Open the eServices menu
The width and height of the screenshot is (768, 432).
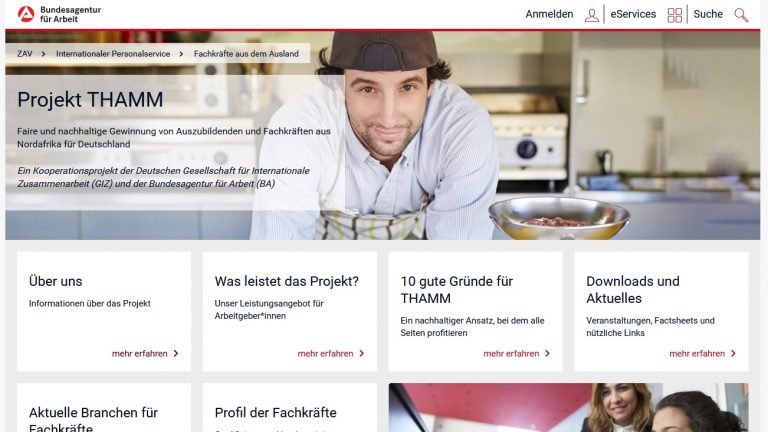tap(633, 14)
